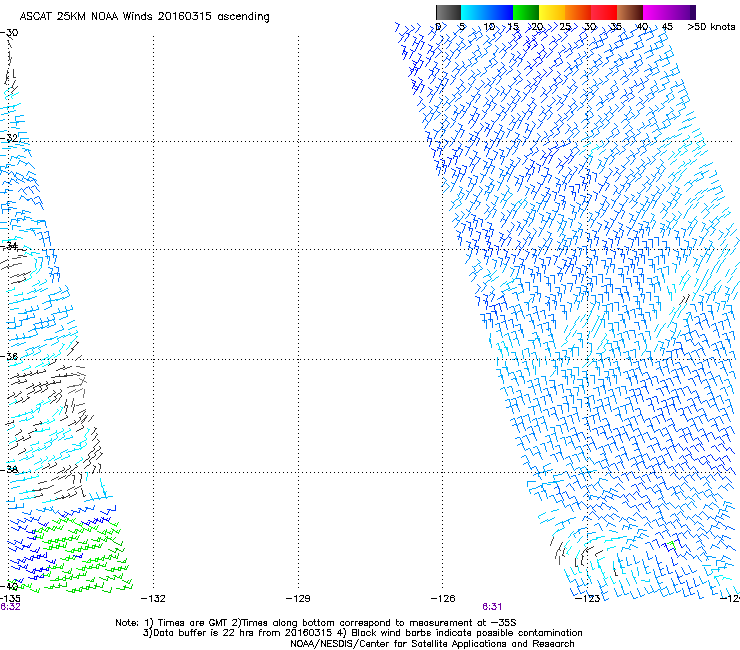Click the gray 0-5 knots legend segment

(448, 12)
